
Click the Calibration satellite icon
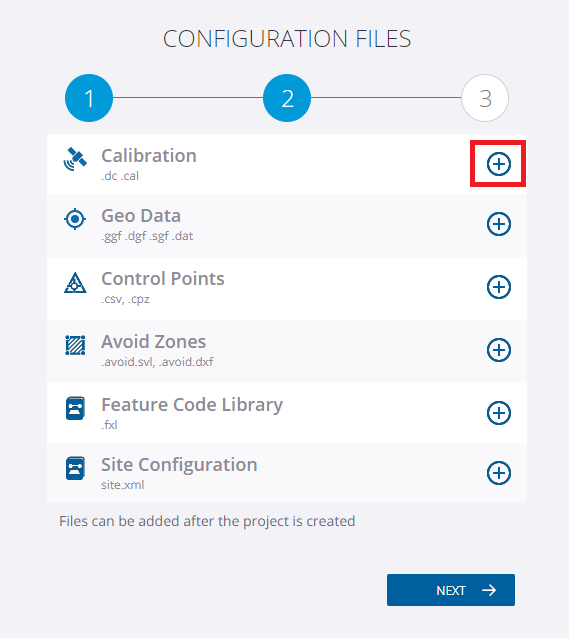click(75, 159)
